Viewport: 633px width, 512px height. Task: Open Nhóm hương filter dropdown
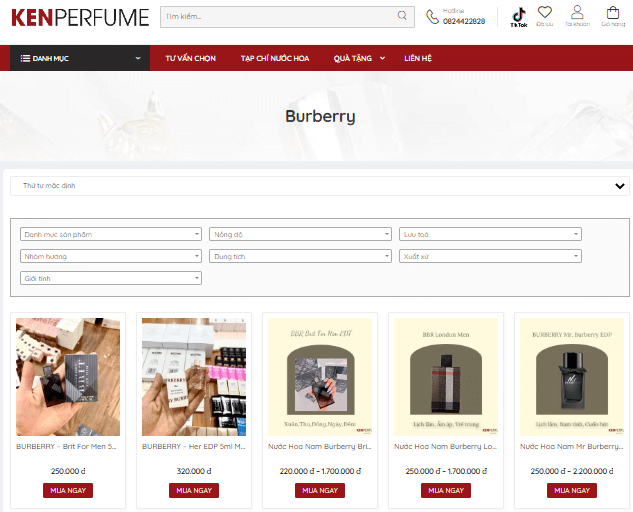(x=111, y=256)
